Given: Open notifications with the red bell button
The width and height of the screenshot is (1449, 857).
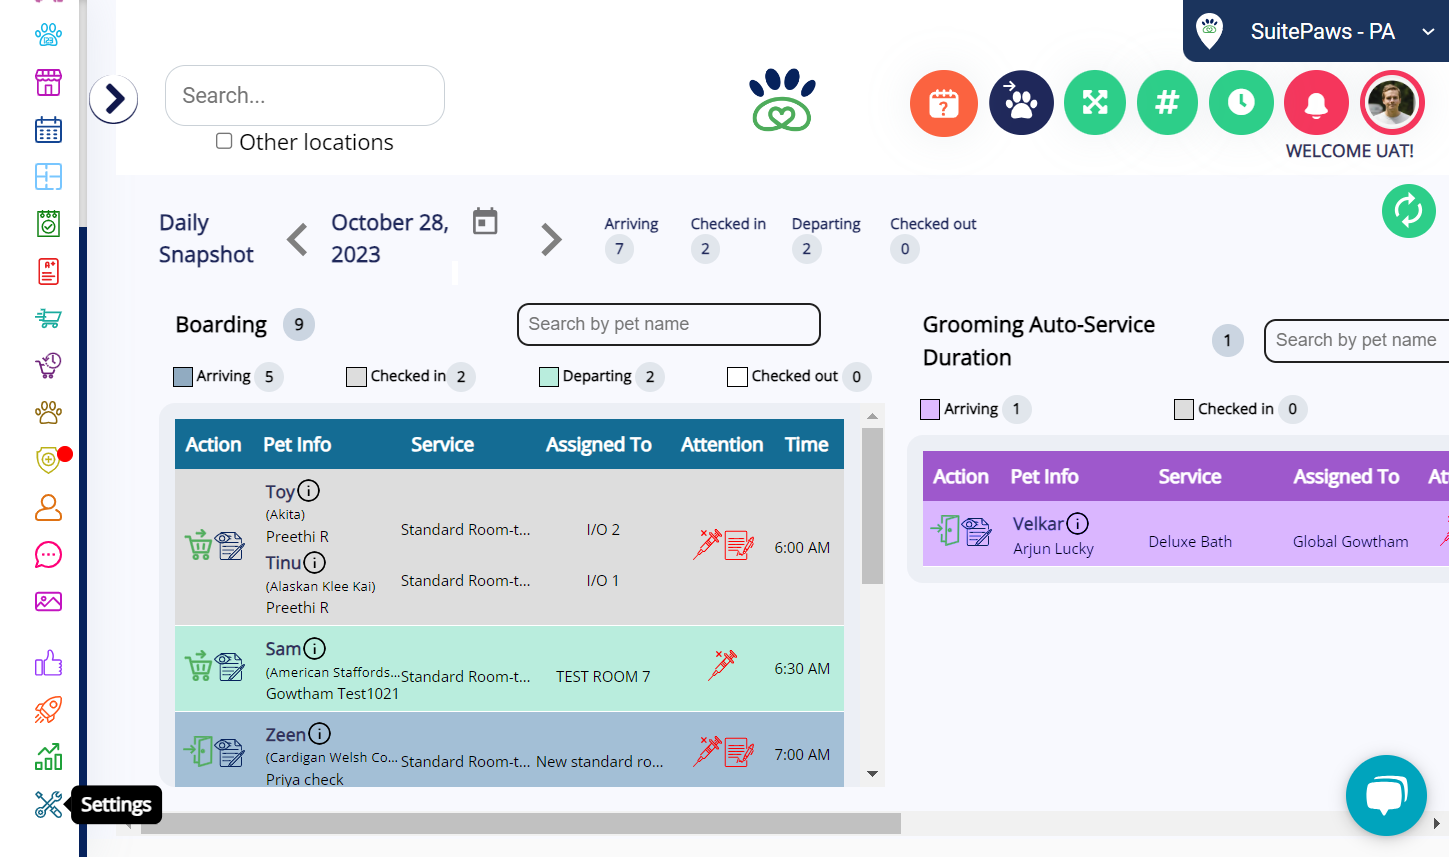Looking at the screenshot, I should tap(1316, 102).
